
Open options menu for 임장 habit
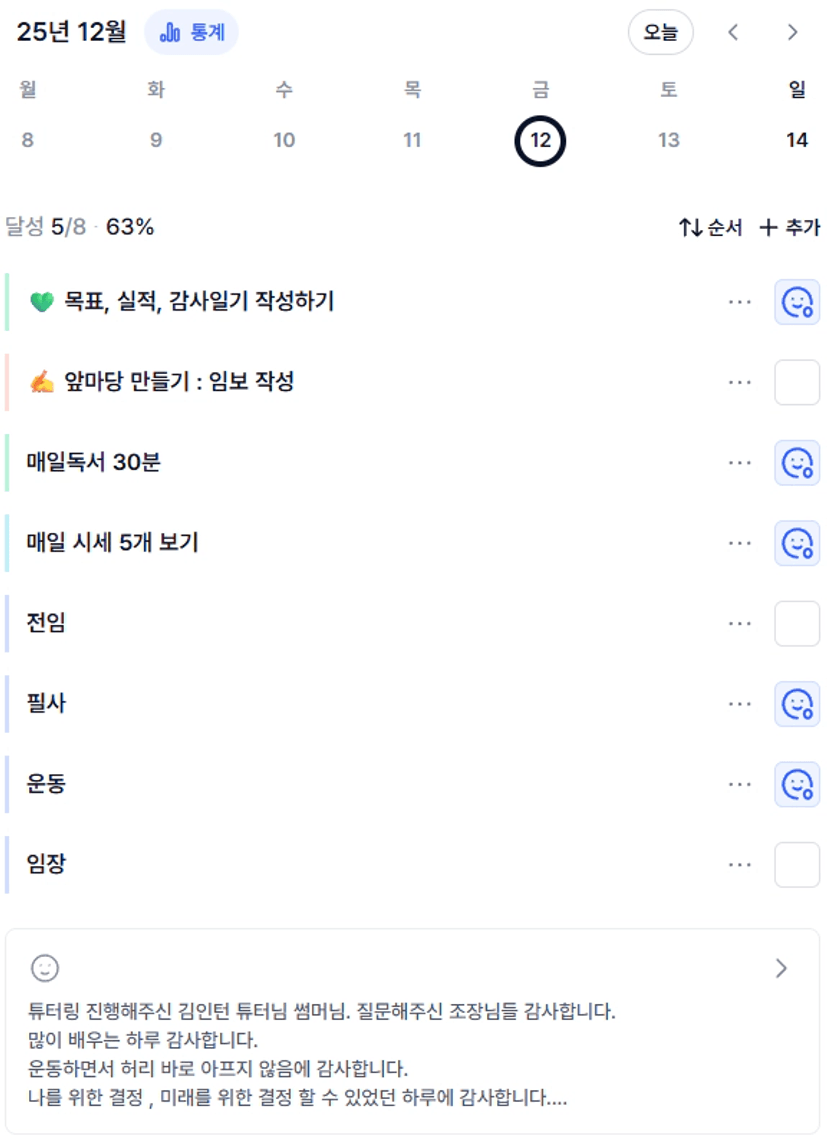(x=740, y=865)
